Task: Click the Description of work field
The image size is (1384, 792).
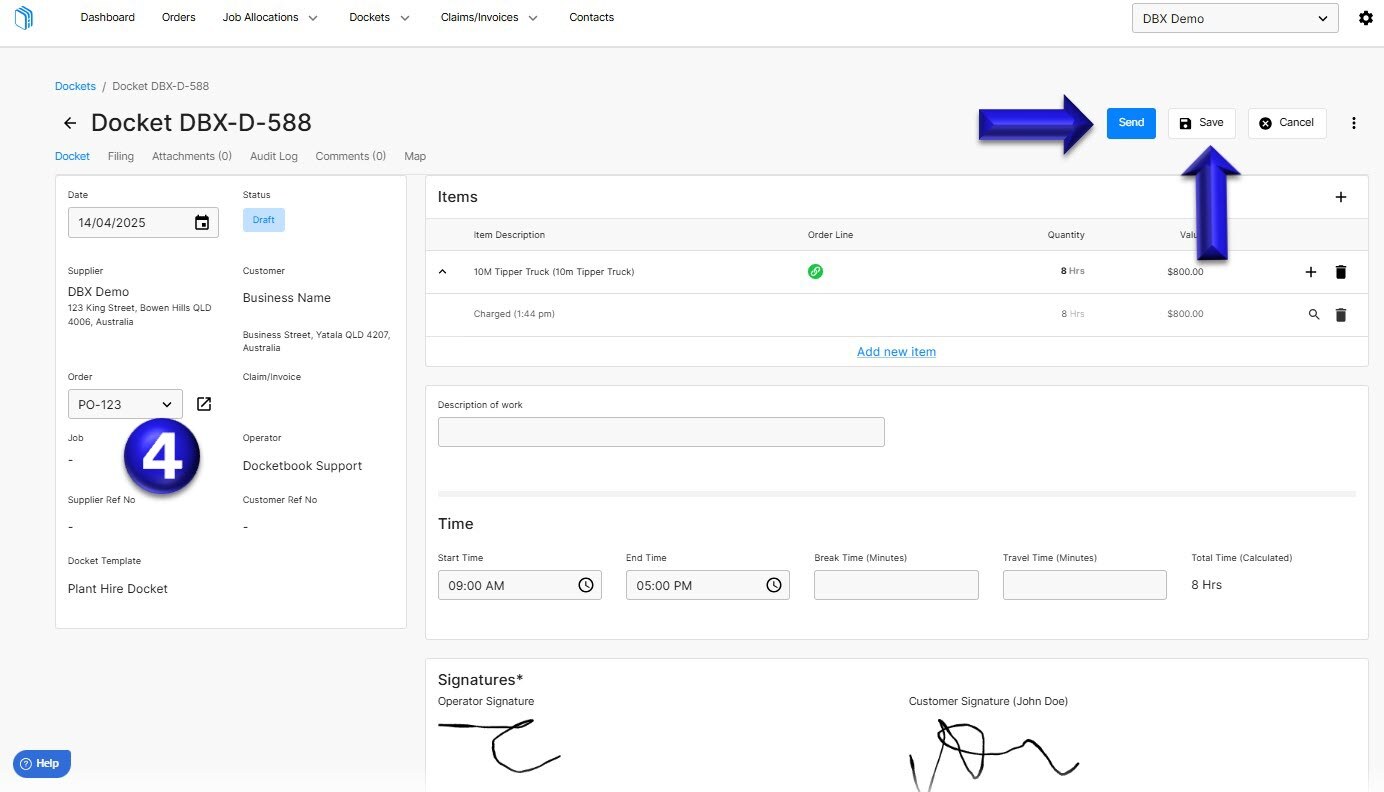Action: pyautogui.click(x=660, y=431)
